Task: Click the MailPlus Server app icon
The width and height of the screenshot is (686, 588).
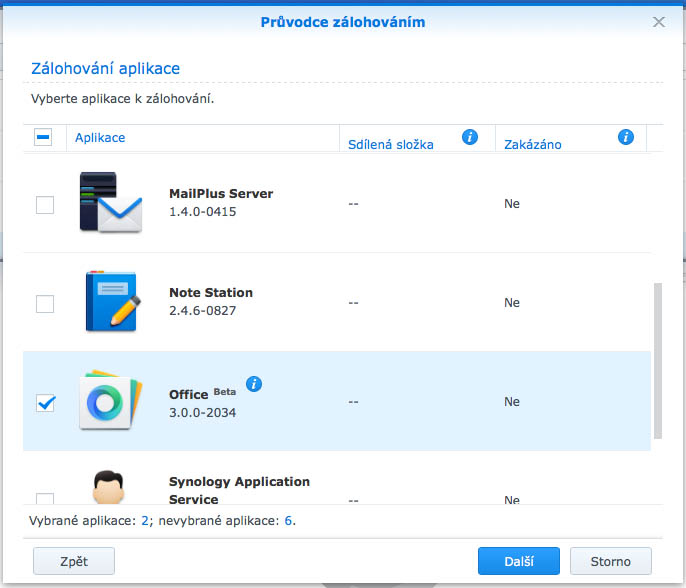Action: (111, 202)
